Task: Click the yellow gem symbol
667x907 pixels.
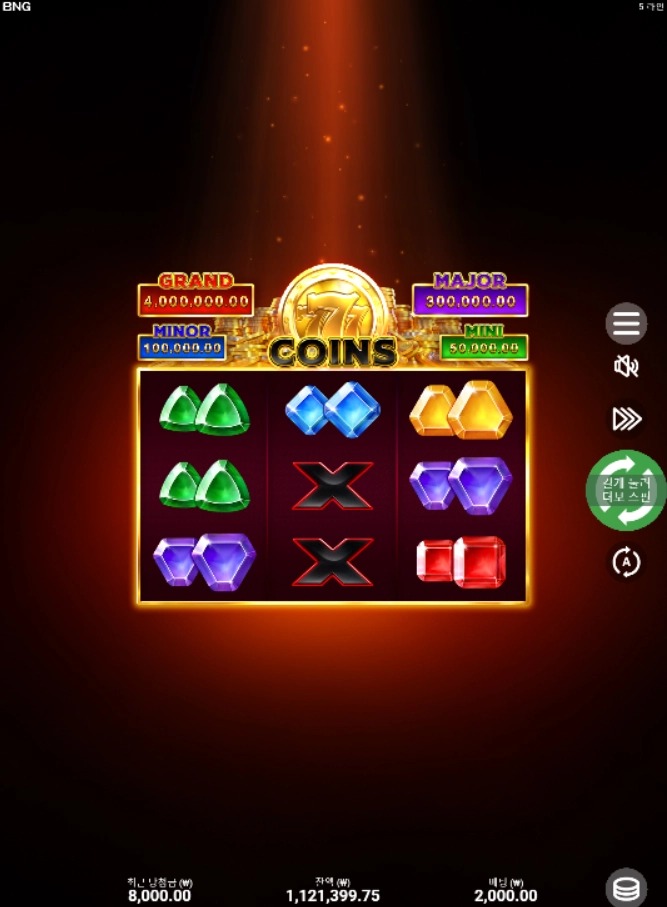Action: coord(461,409)
